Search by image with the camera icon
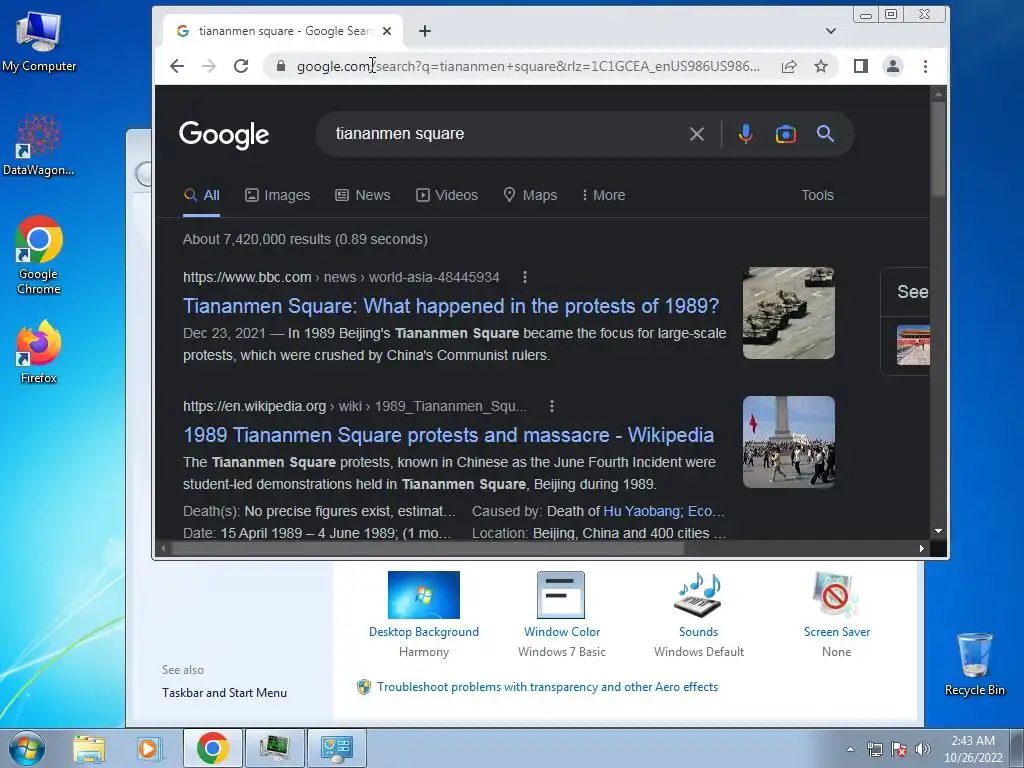This screenshot has width=1024, height=768. (786, 134)
